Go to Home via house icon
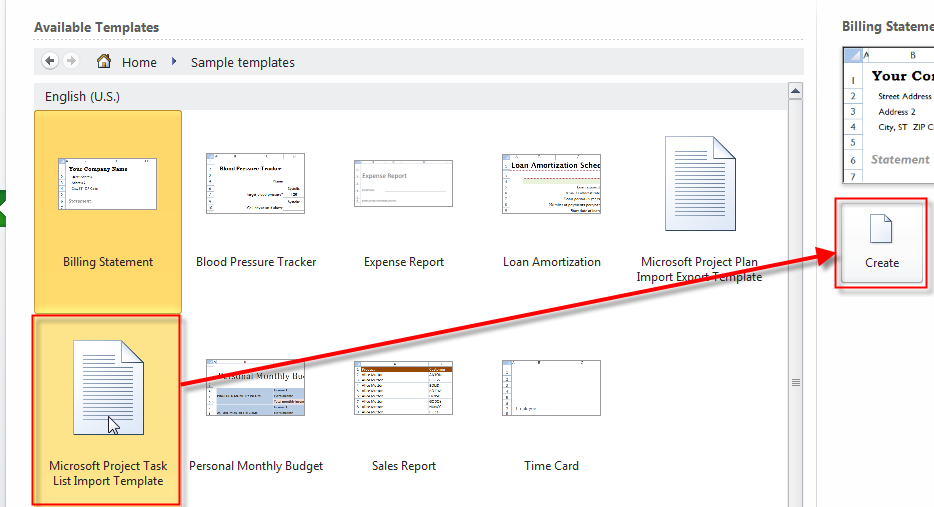The width and height of the screenshot is (934, 507). click(104, 61)
